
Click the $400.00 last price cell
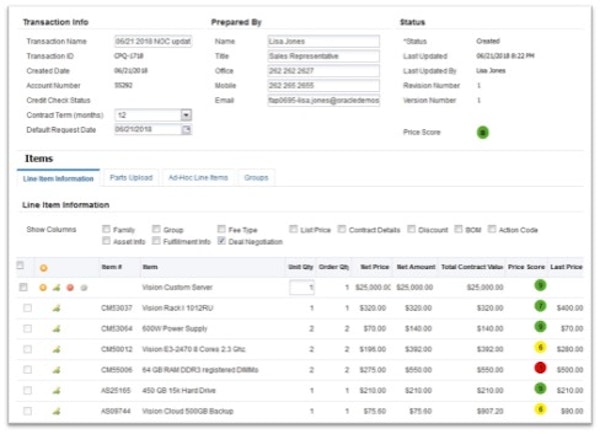[570, 308]
